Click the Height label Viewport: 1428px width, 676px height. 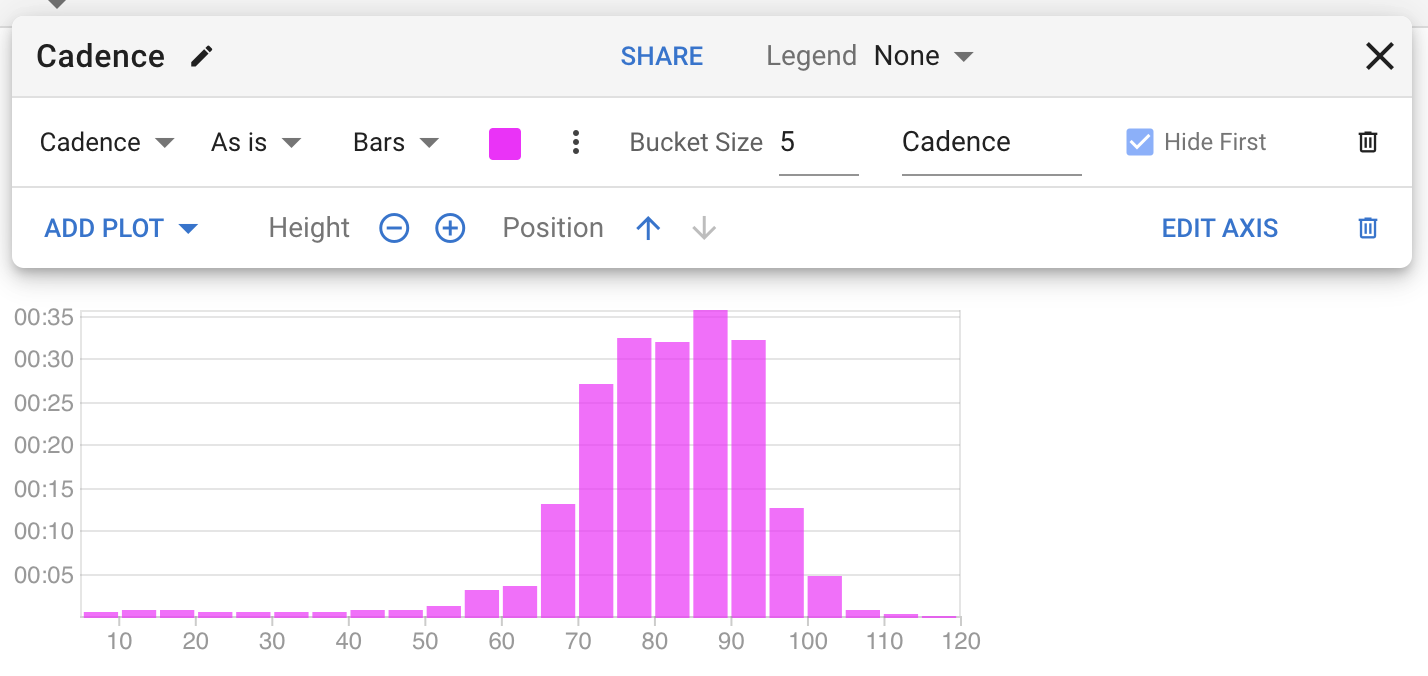click(x=309, y=228)
